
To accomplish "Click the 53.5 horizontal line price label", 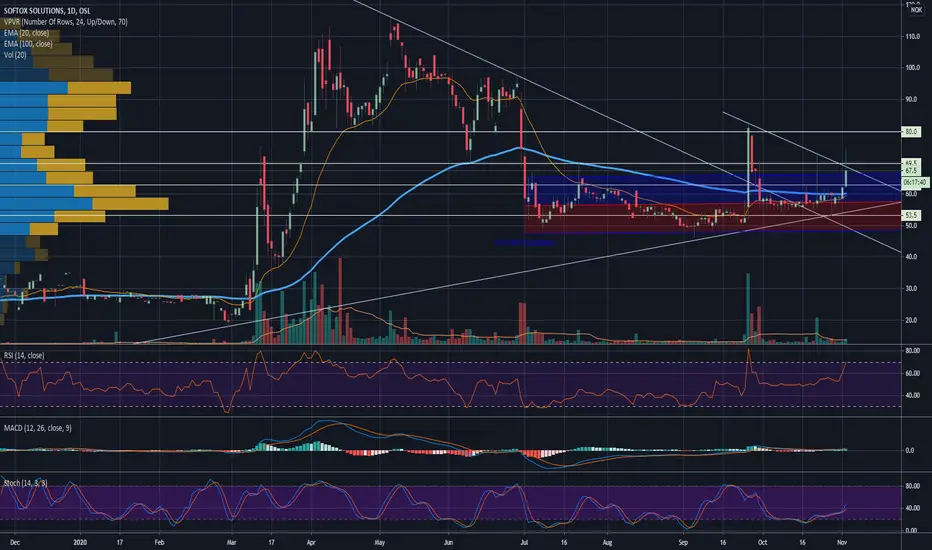I will point(911,215).
